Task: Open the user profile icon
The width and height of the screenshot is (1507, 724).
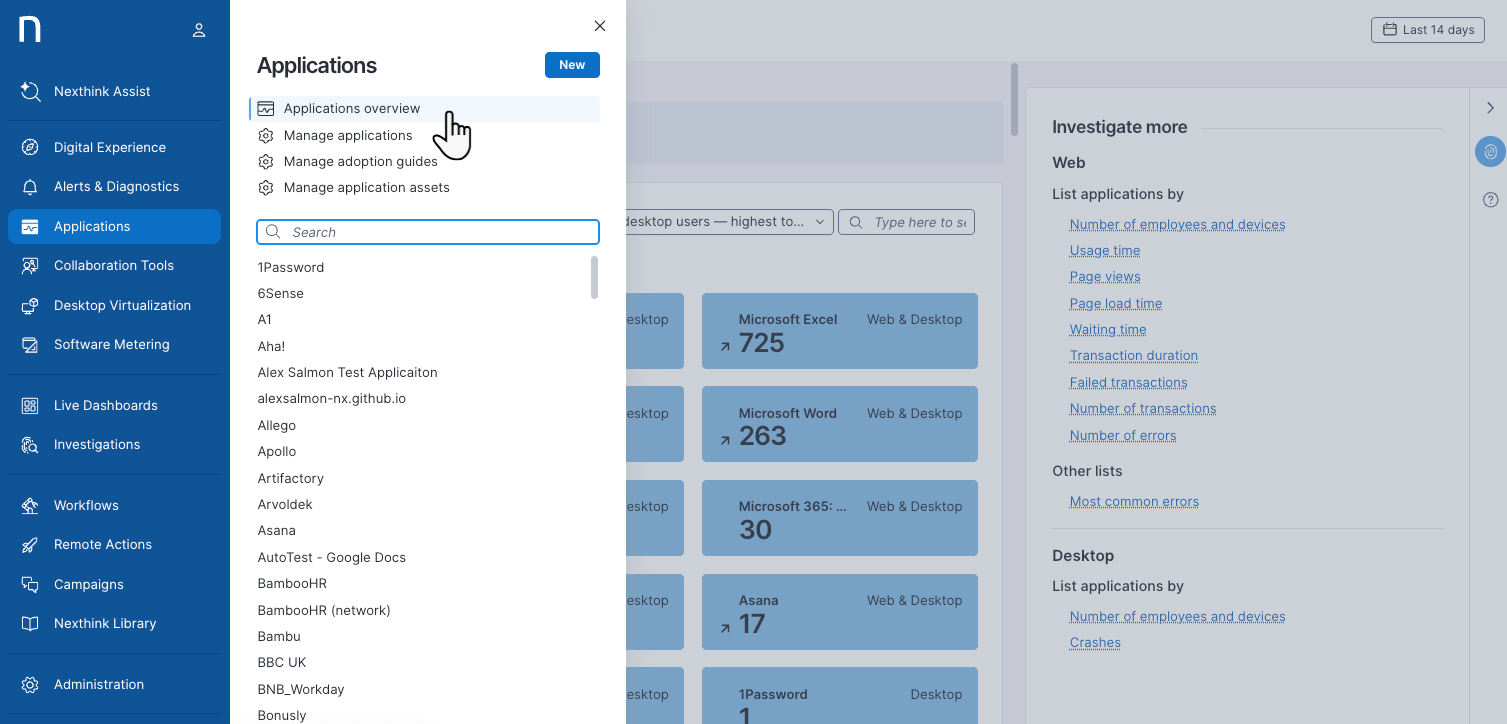Action: click(x=199, y=31)
